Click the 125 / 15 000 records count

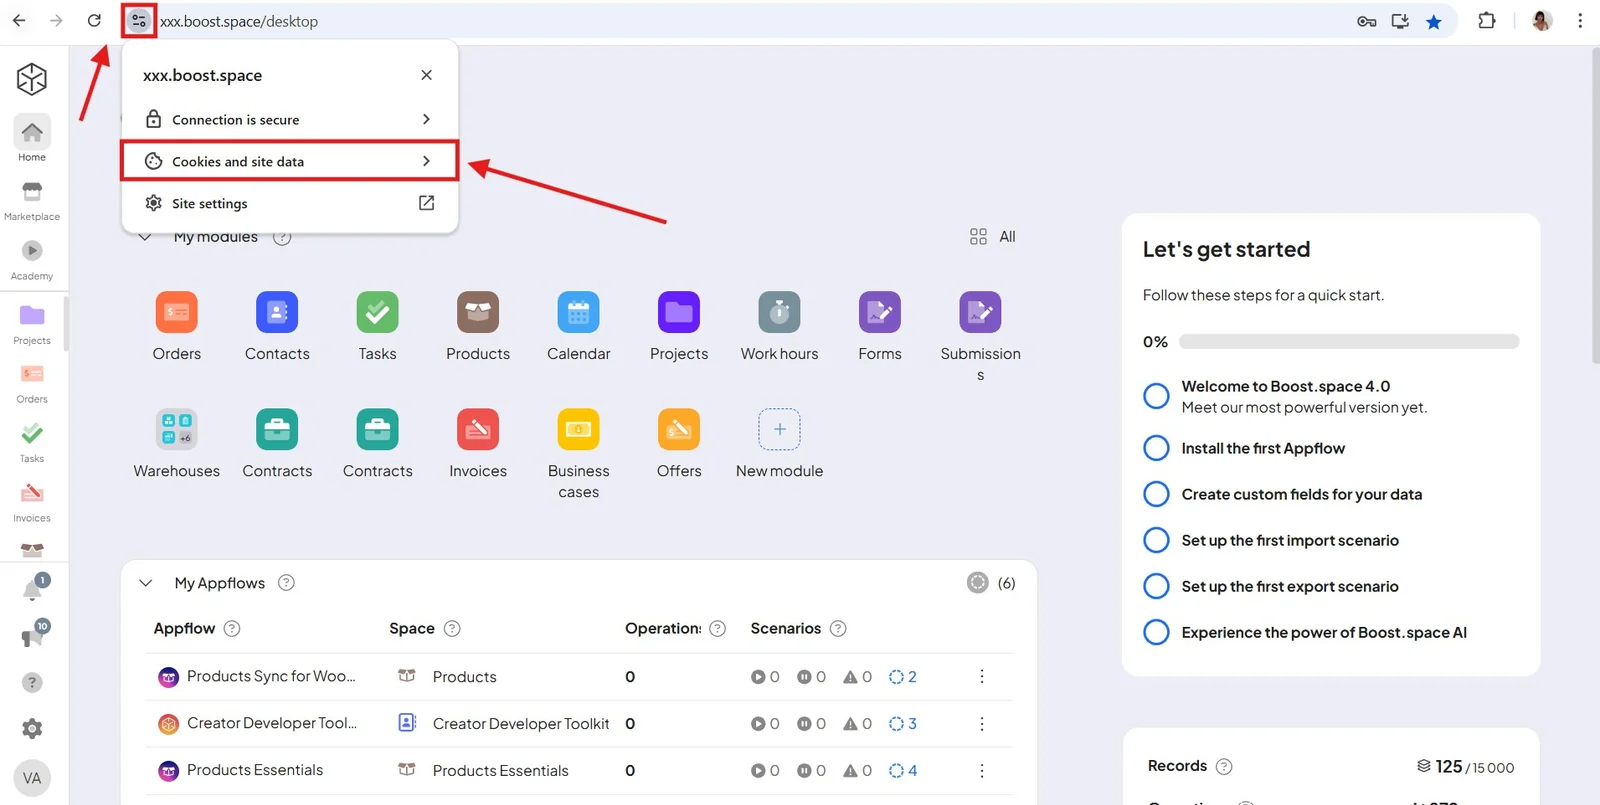tap(1466, 767)
